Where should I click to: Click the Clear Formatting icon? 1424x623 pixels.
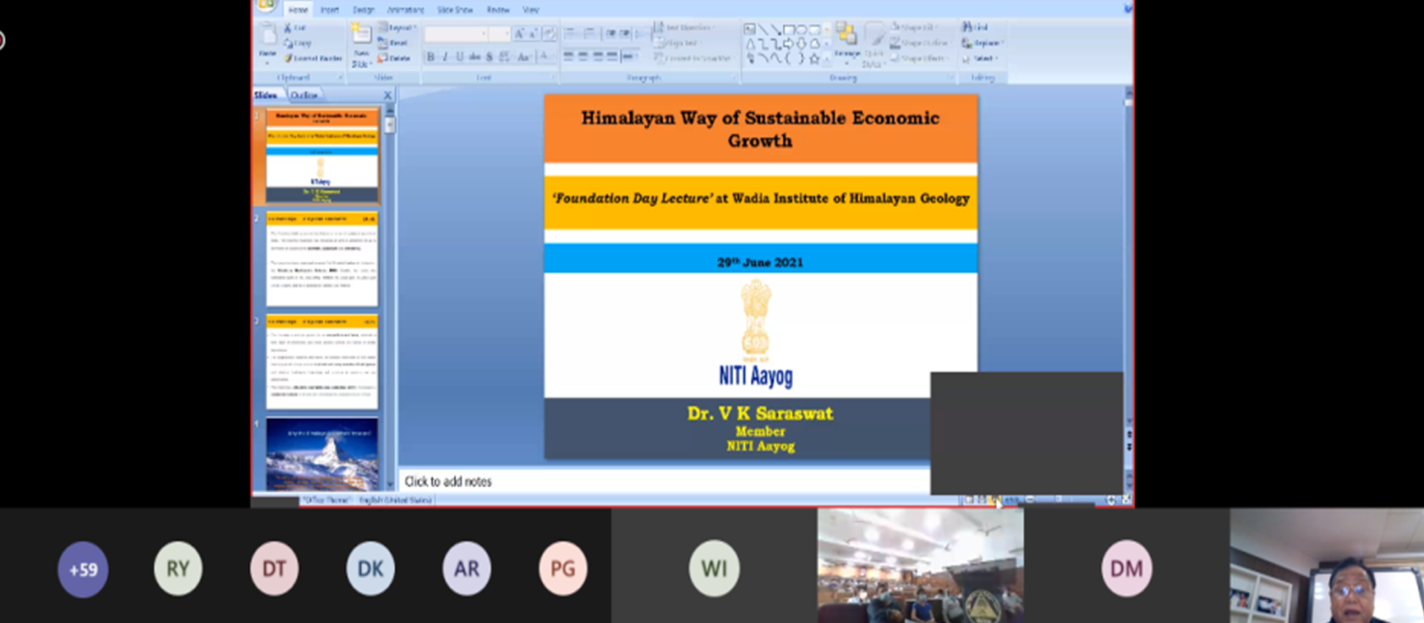(549, 34)
